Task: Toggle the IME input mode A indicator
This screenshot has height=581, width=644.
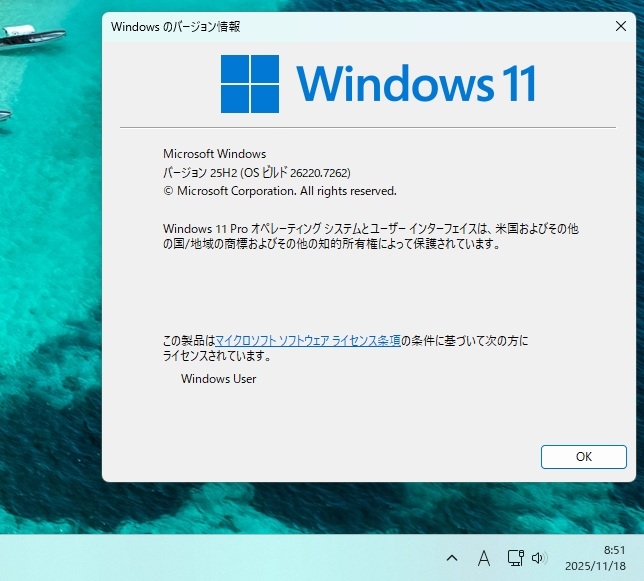Action: 484,558
